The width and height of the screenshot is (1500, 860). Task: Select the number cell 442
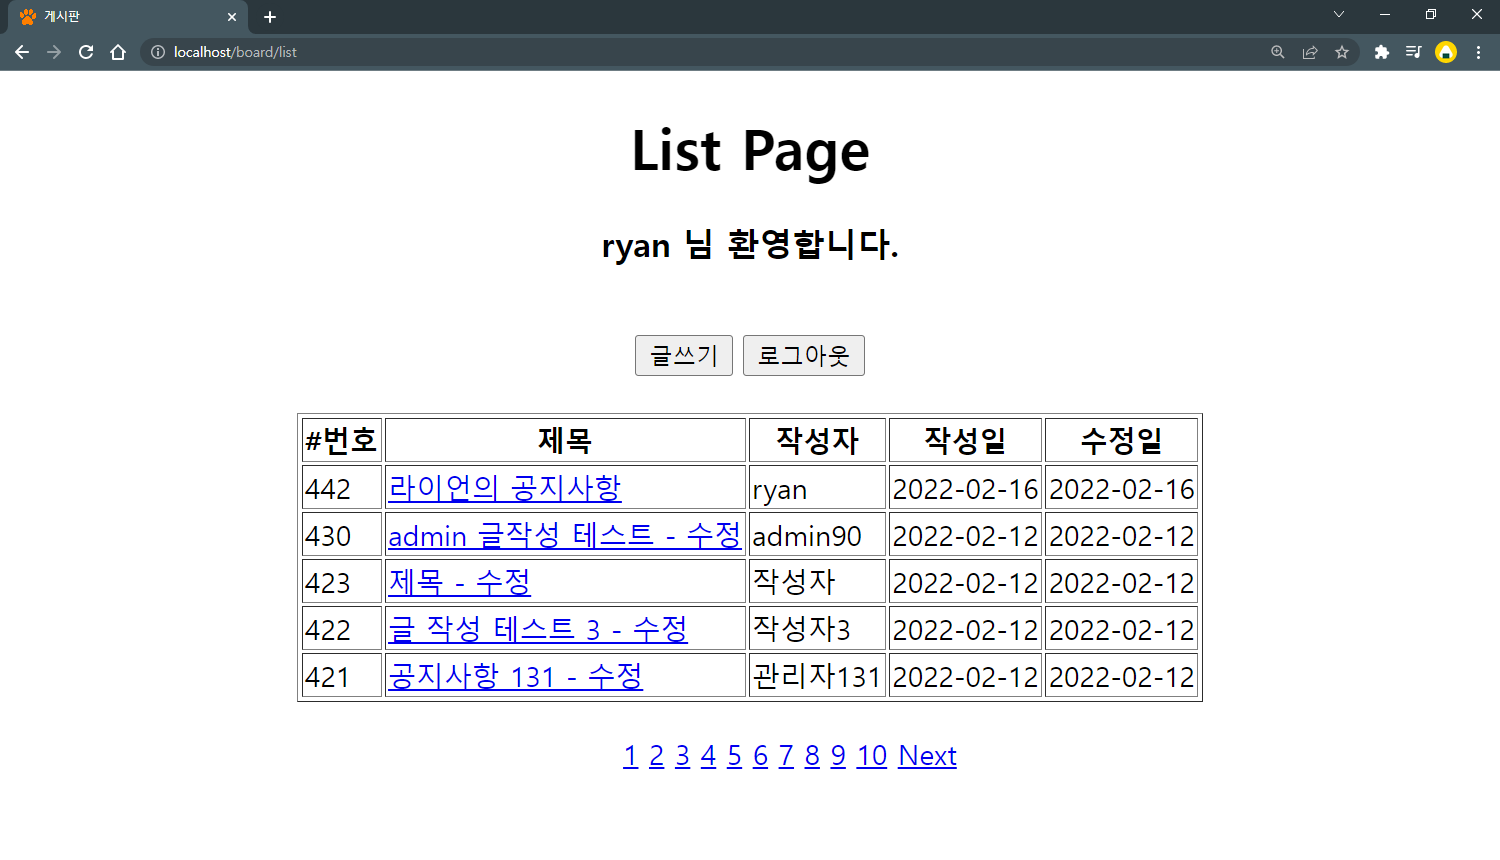click(x=342, y=488)
